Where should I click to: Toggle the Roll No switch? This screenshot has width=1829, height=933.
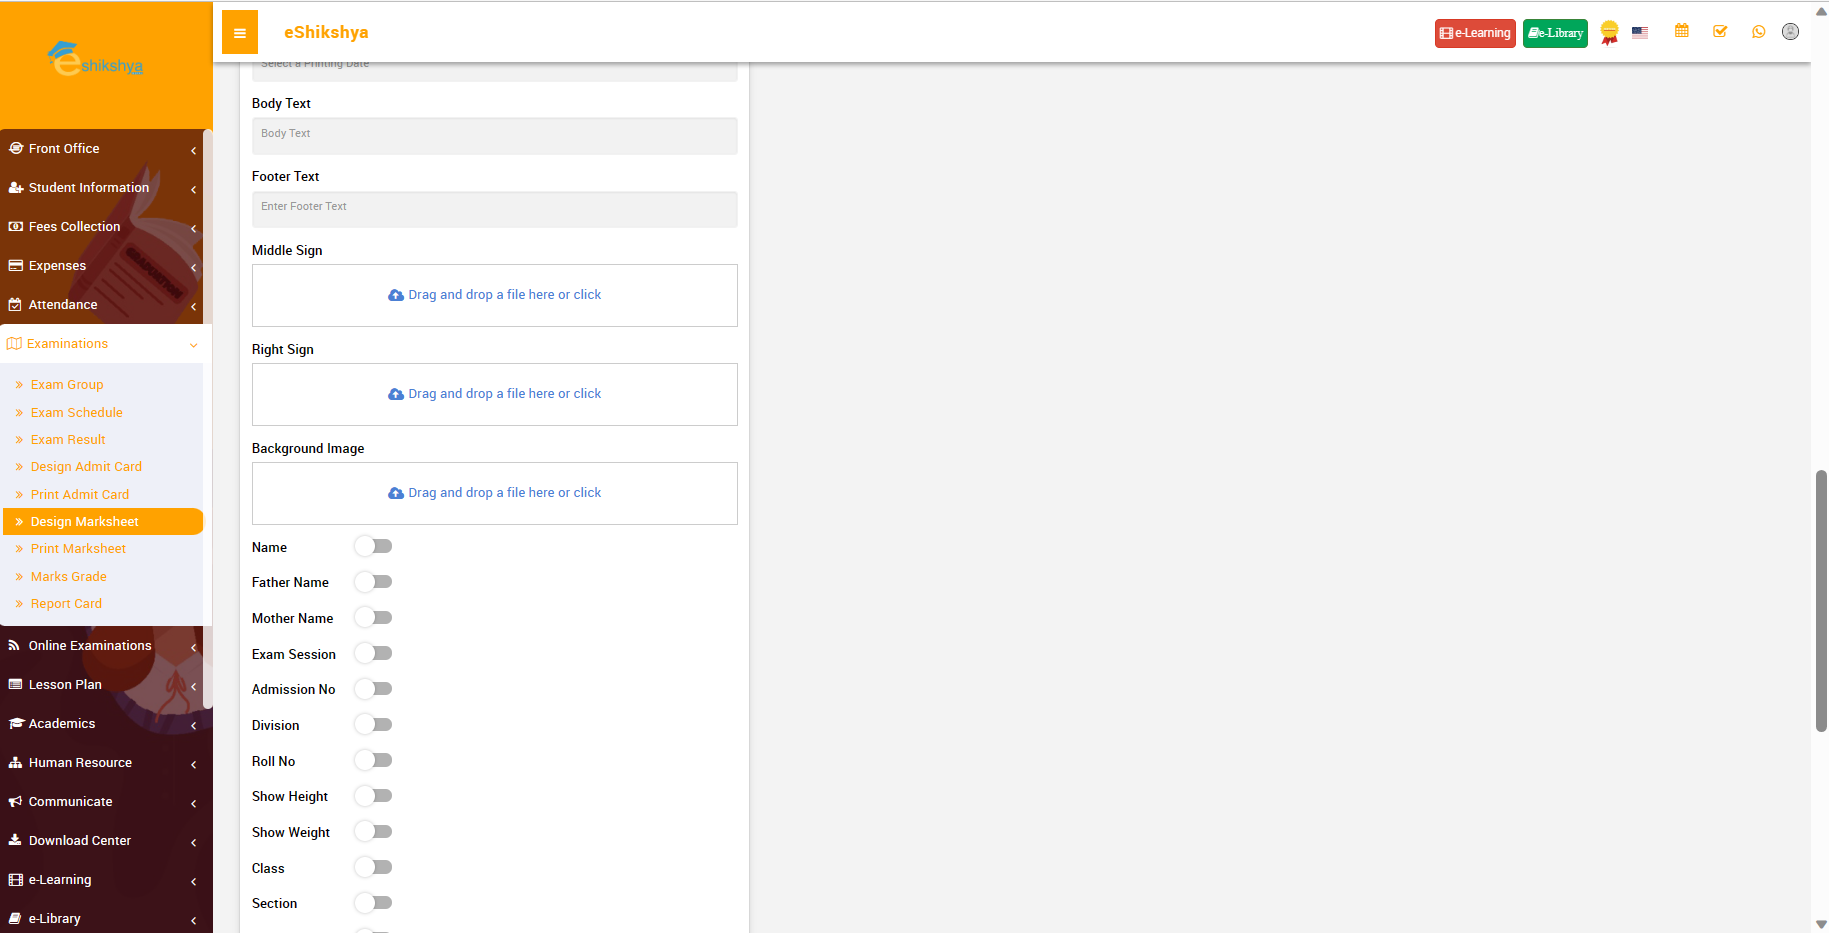[x=374, y=761]
